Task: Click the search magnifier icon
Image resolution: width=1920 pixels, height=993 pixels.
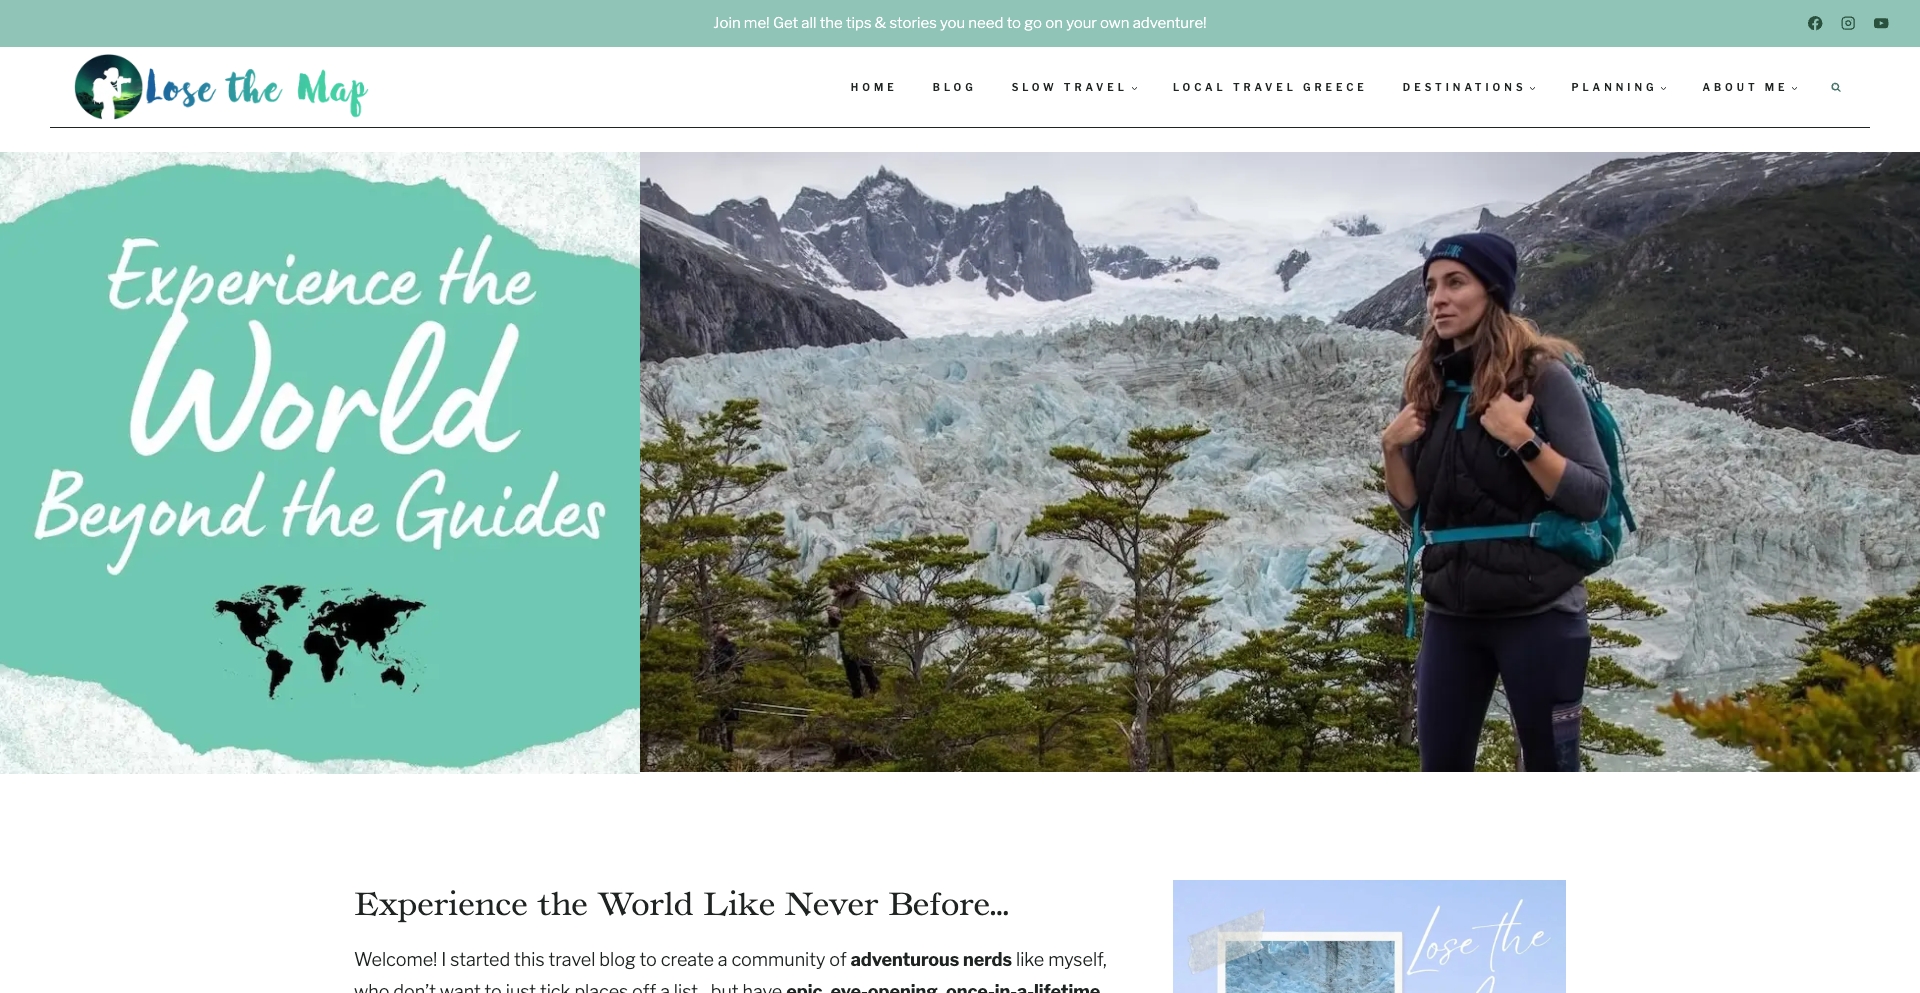Action: coord(1836,87)
